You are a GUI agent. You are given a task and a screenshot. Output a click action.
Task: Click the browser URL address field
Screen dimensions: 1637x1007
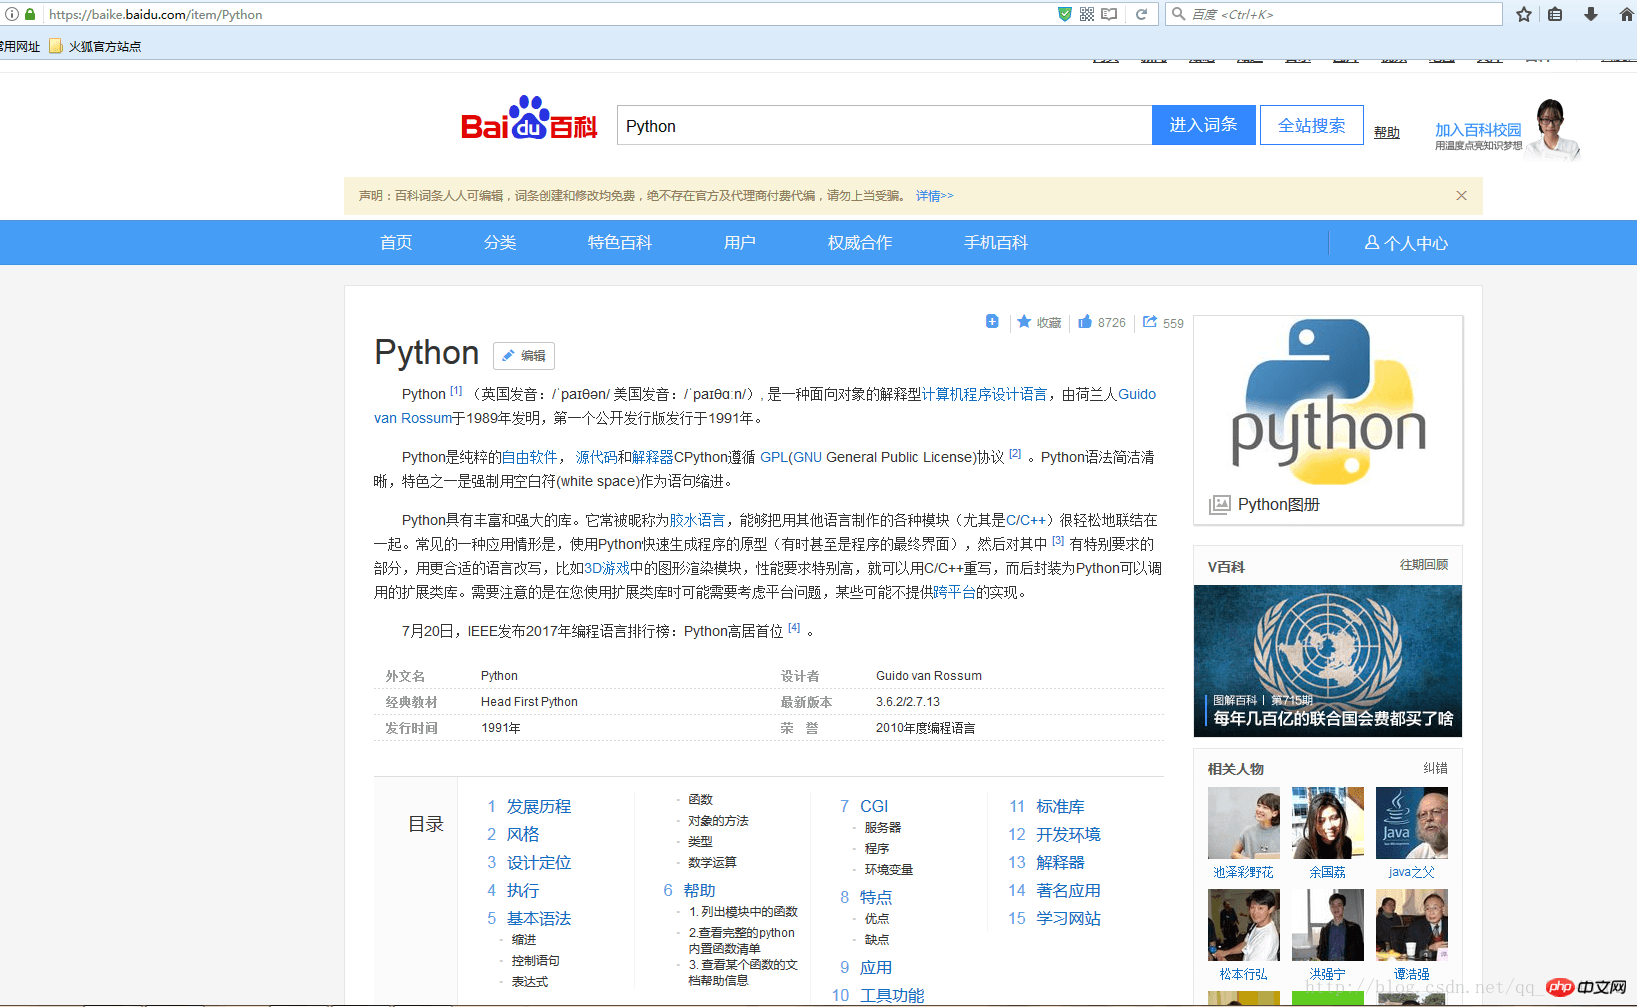click(x=550, y=14)
